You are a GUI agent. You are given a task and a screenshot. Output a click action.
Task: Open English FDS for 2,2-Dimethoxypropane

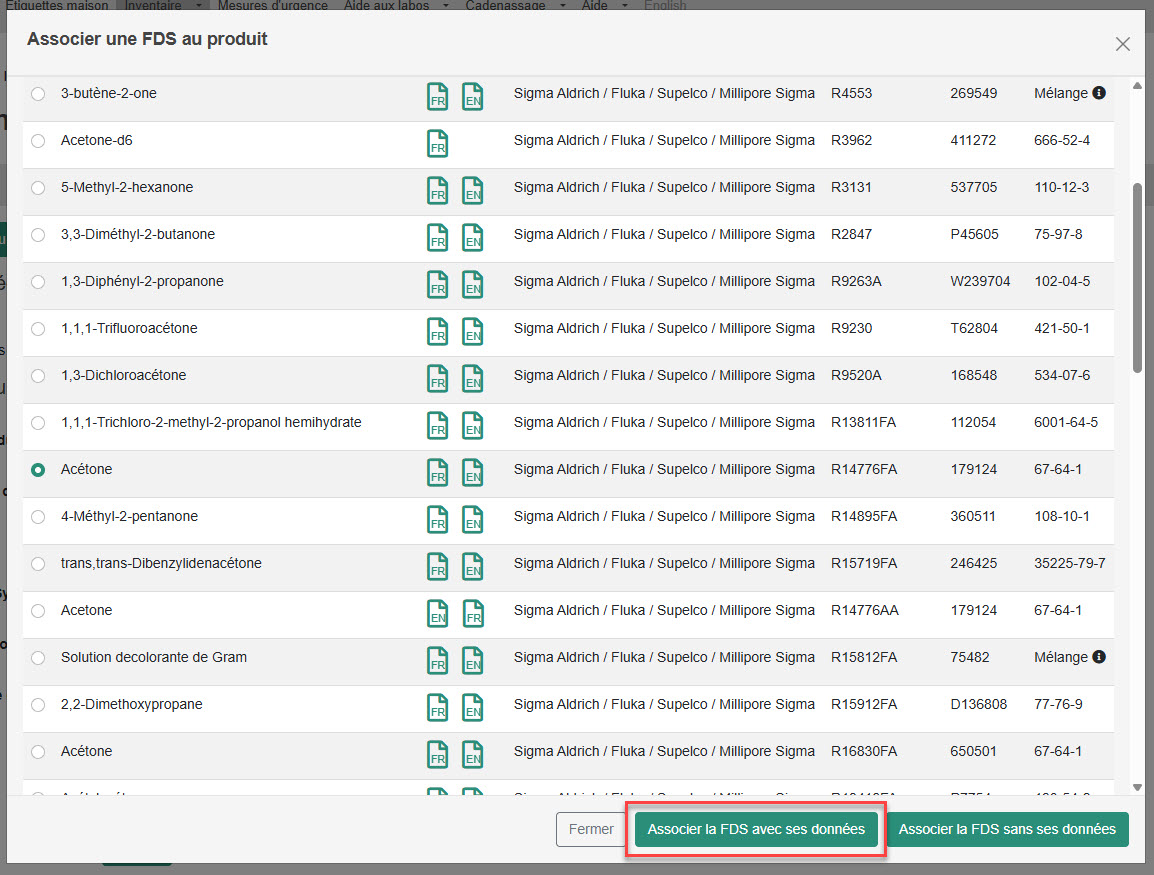(472, 706)
